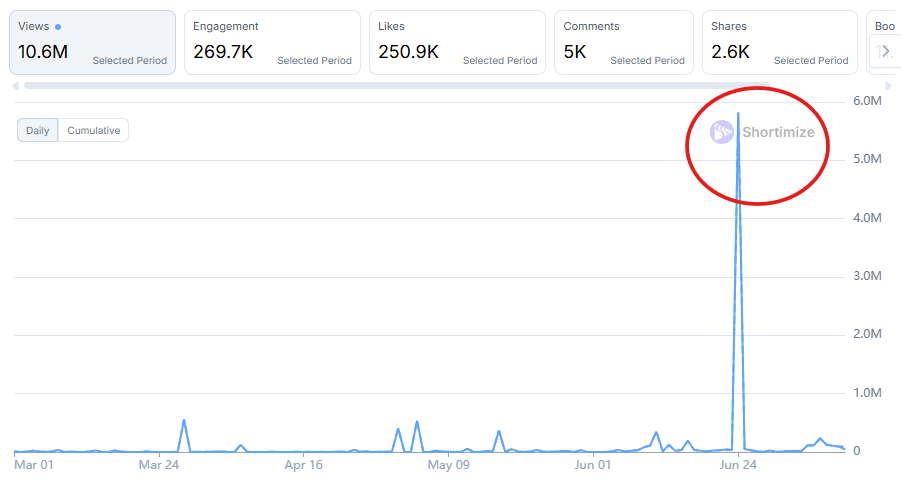Select the Views metric card

(x=92, y=43)
